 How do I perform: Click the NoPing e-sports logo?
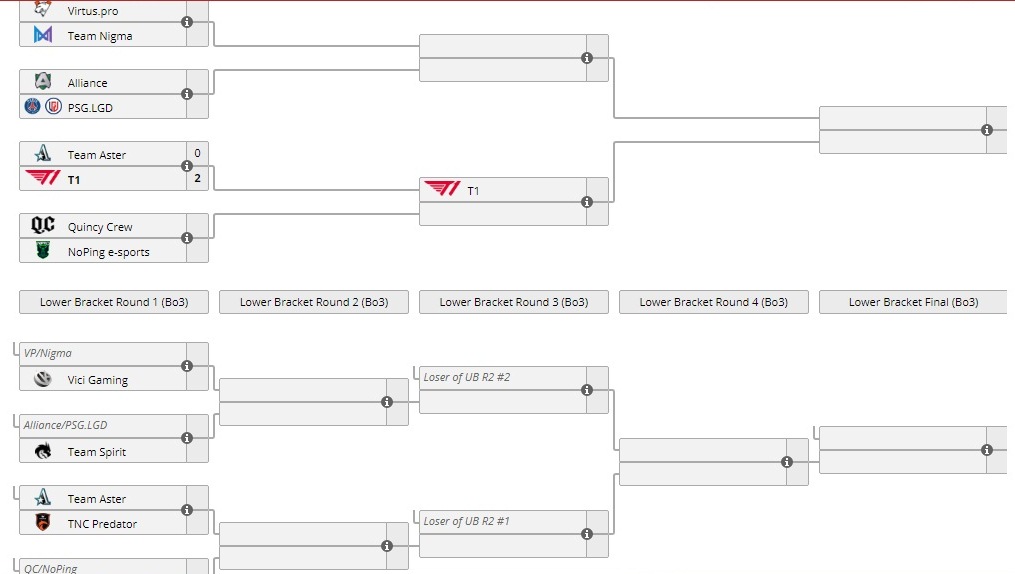pos(43,251)
